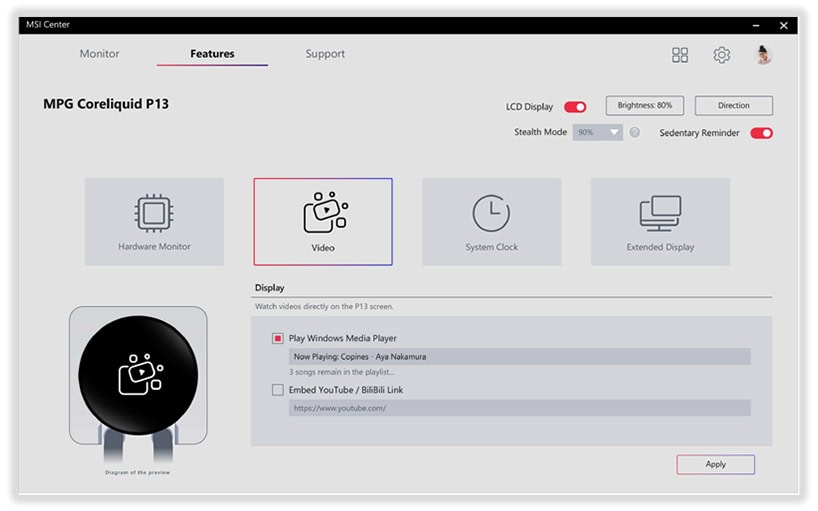
Task: Open the apps grid icon
Action: pyautogui.click(x=680, y=55)
